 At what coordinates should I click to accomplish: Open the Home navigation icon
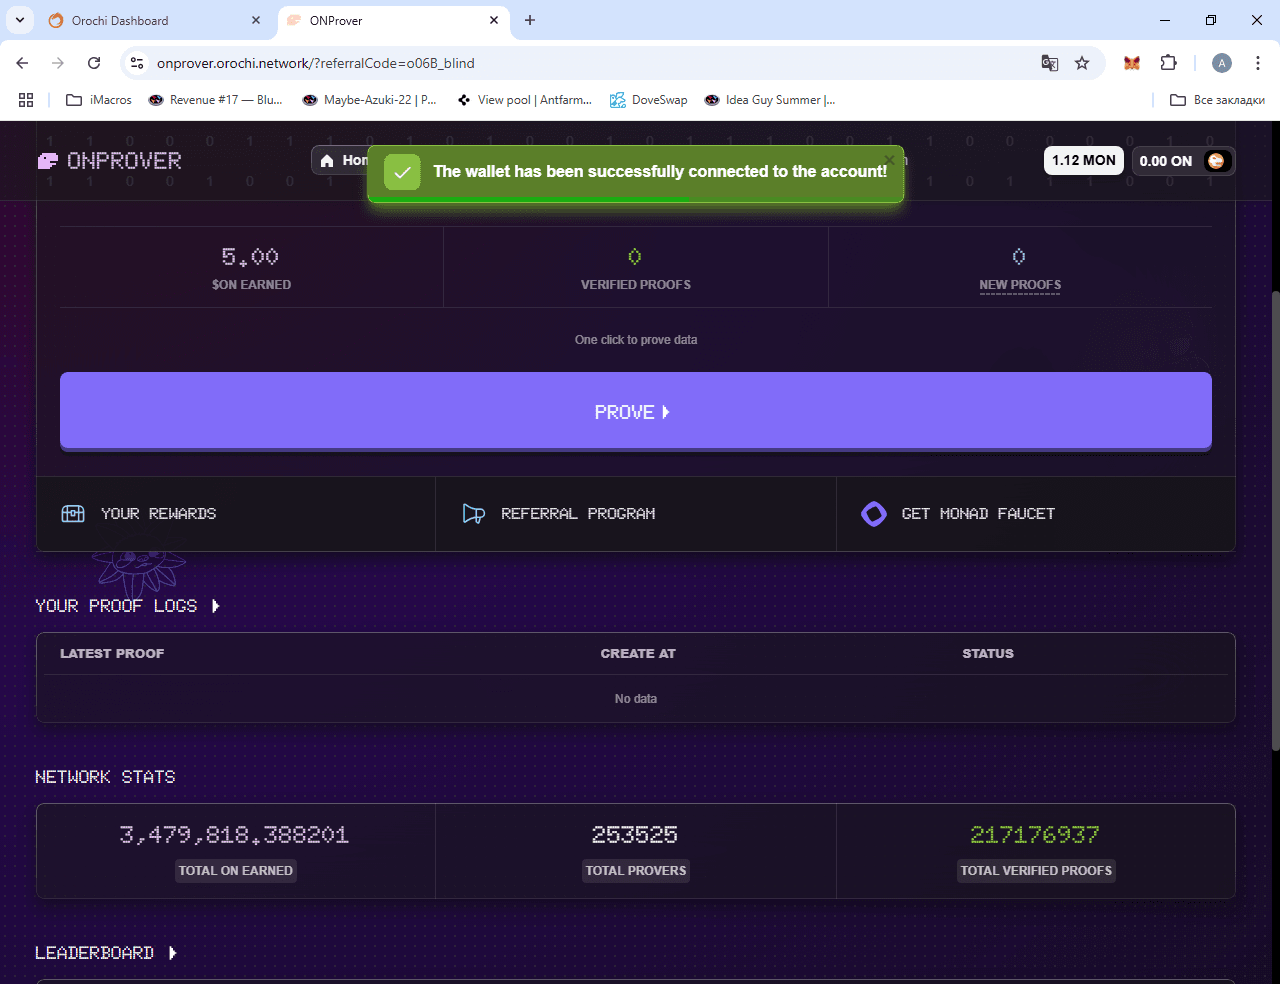pyautogui.click(x=327, y=161)
